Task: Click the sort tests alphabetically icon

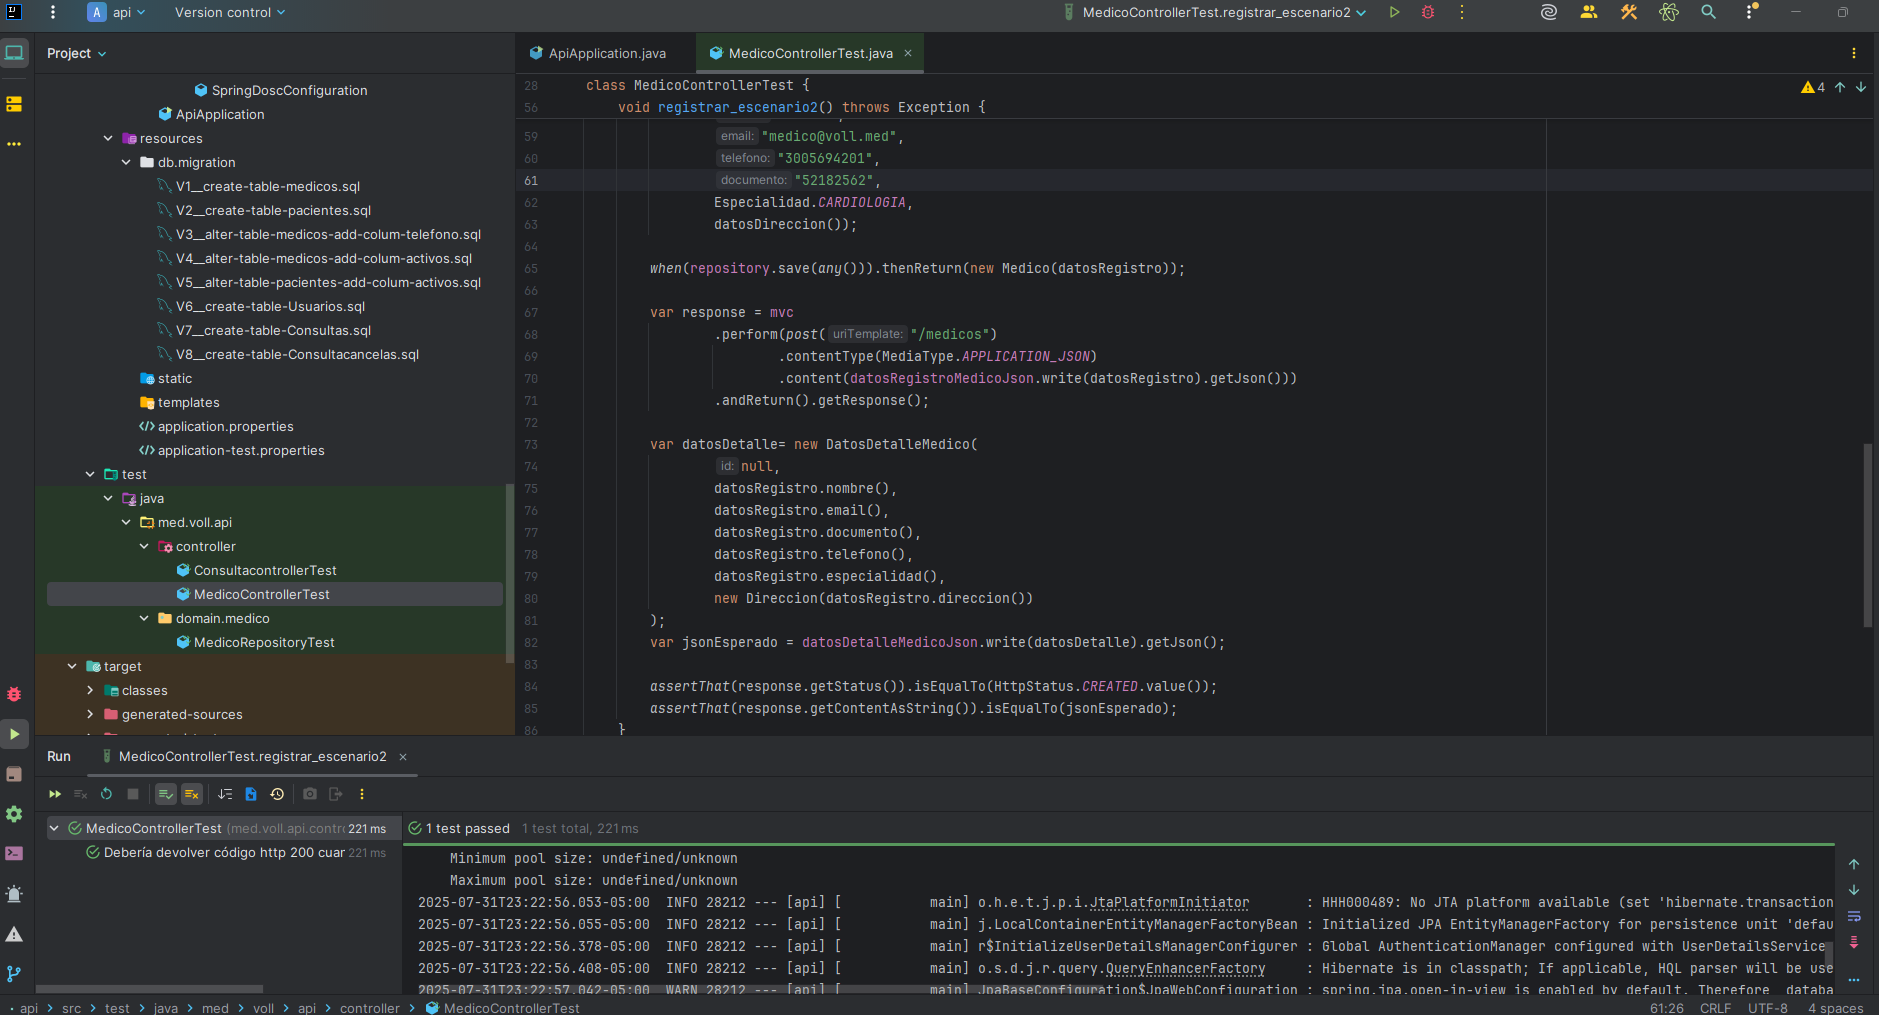Action: point(225,794)
